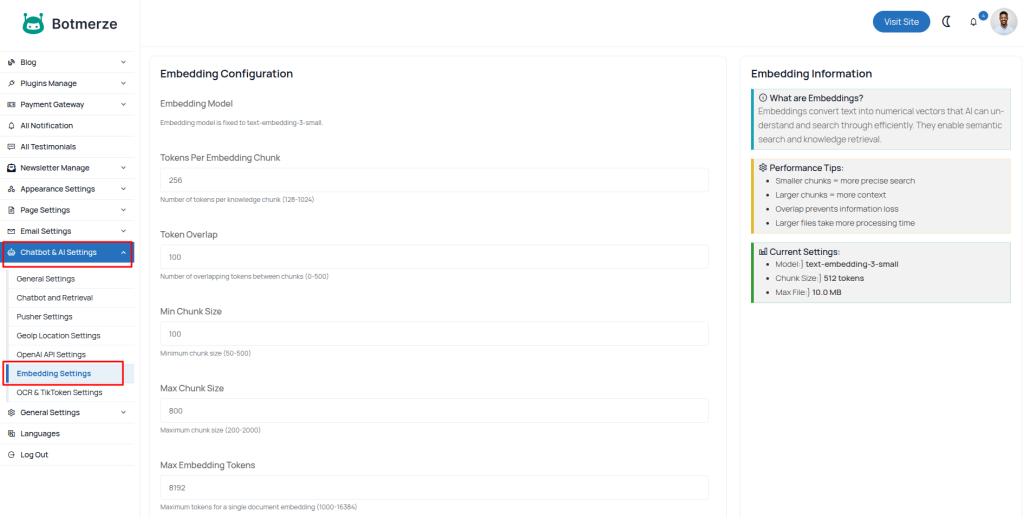The image size is (1024, 518).
Task: Click the Tokens Per Embedding Chunk field
Action: [x=434, y=180]
